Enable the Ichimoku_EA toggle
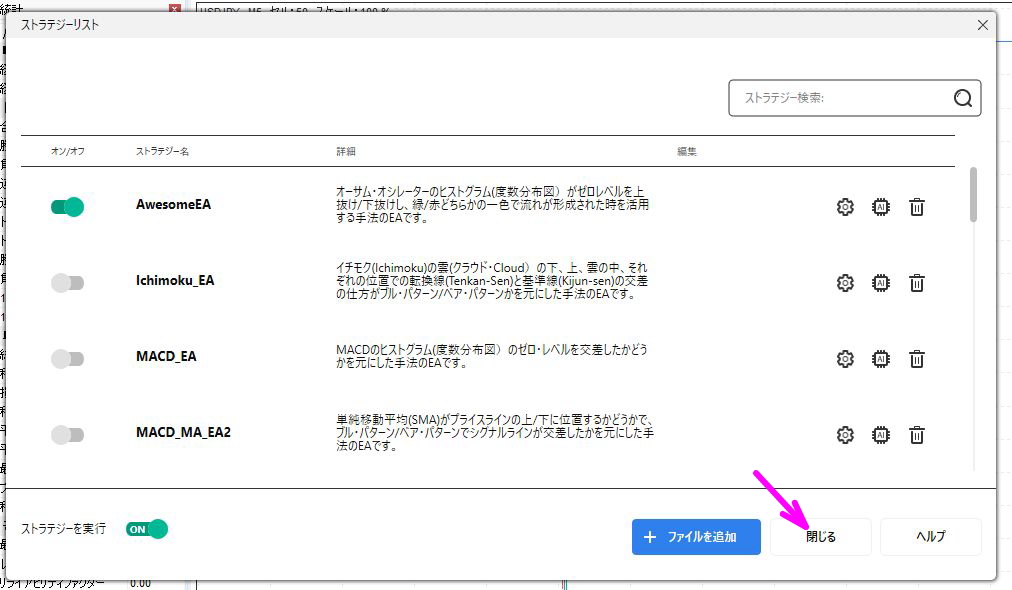 coord(68,283)
